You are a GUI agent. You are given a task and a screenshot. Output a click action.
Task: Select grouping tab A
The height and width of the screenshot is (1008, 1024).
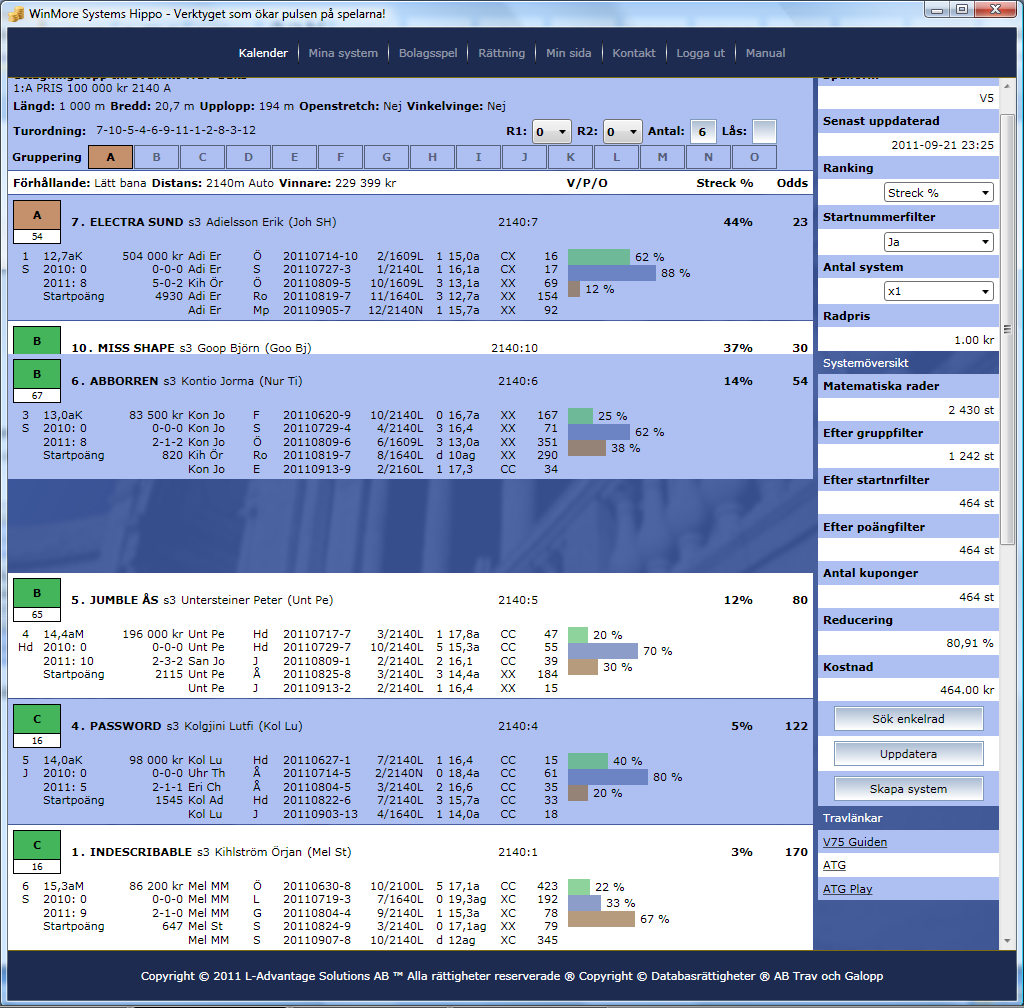110,157
